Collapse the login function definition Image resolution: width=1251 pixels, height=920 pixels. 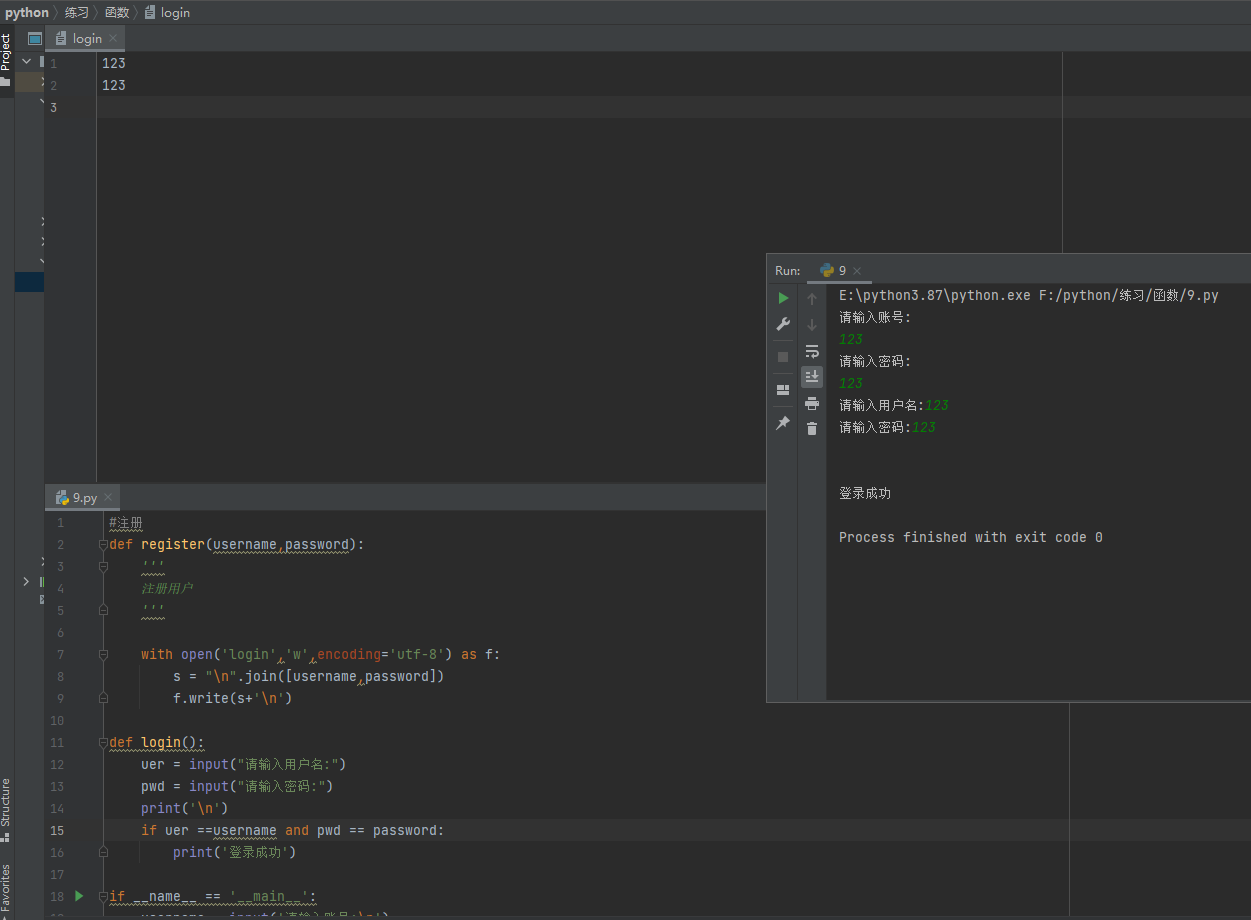(x=103, y=742)
